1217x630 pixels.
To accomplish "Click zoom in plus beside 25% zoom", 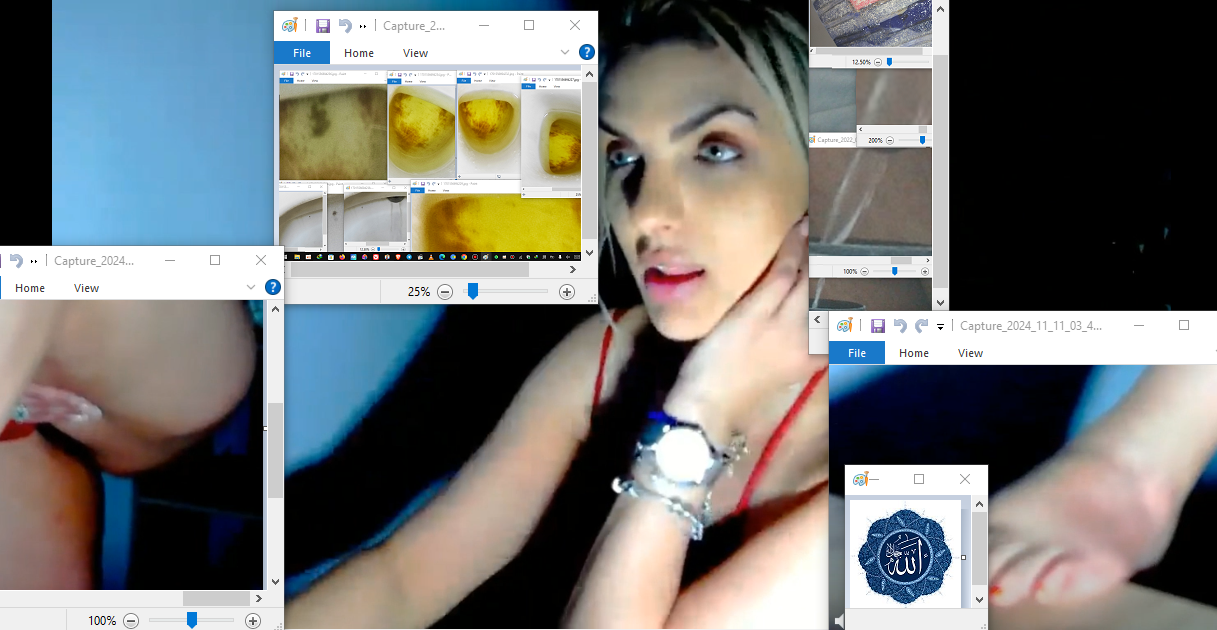I will (x=567, y=292).
